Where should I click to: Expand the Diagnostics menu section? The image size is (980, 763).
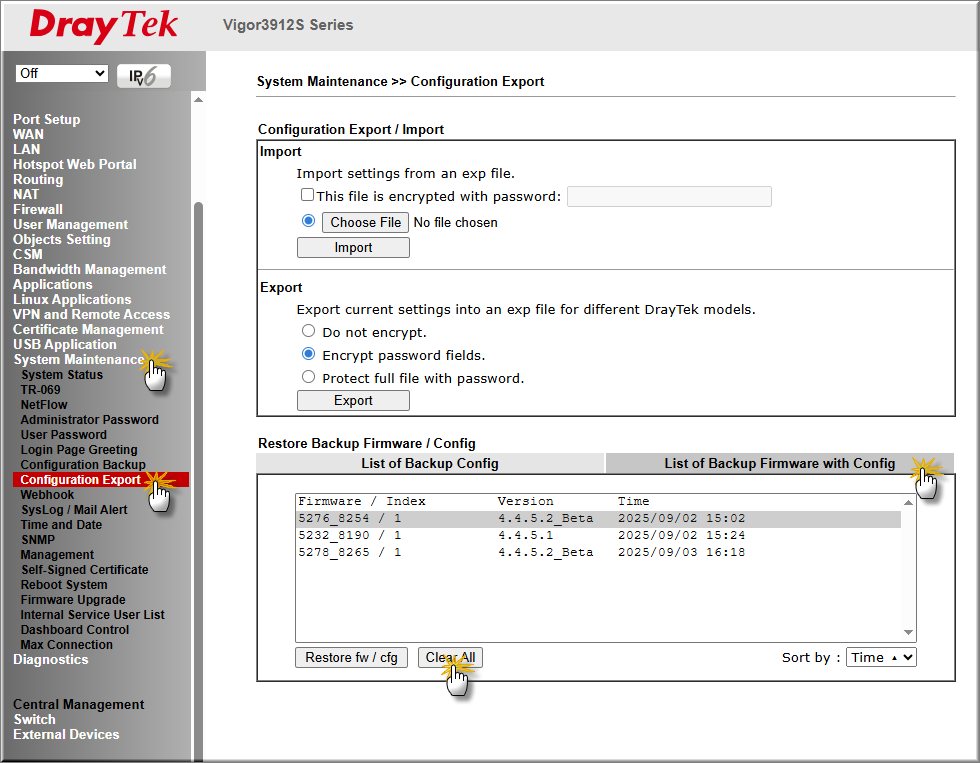pos(50,660)
